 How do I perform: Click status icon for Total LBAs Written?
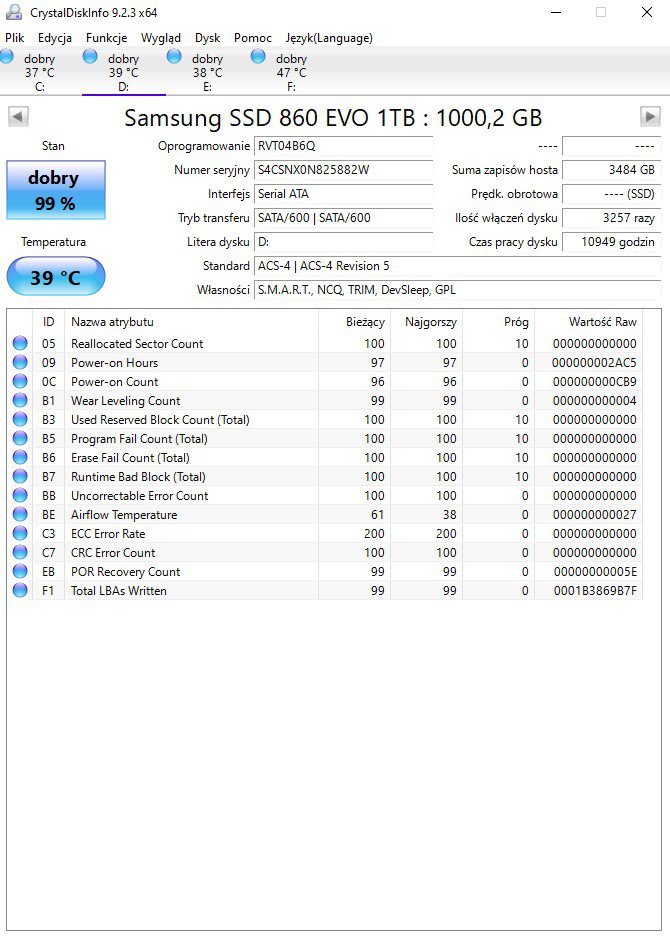20,590
